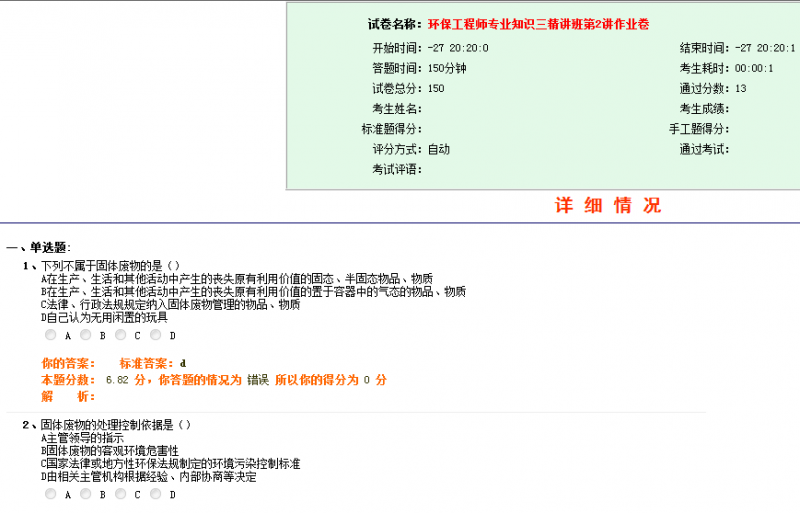The width and height of the screenshot is (800, 513).
Task: Select radio option C for question 1
Action: [x=120, y=335]
